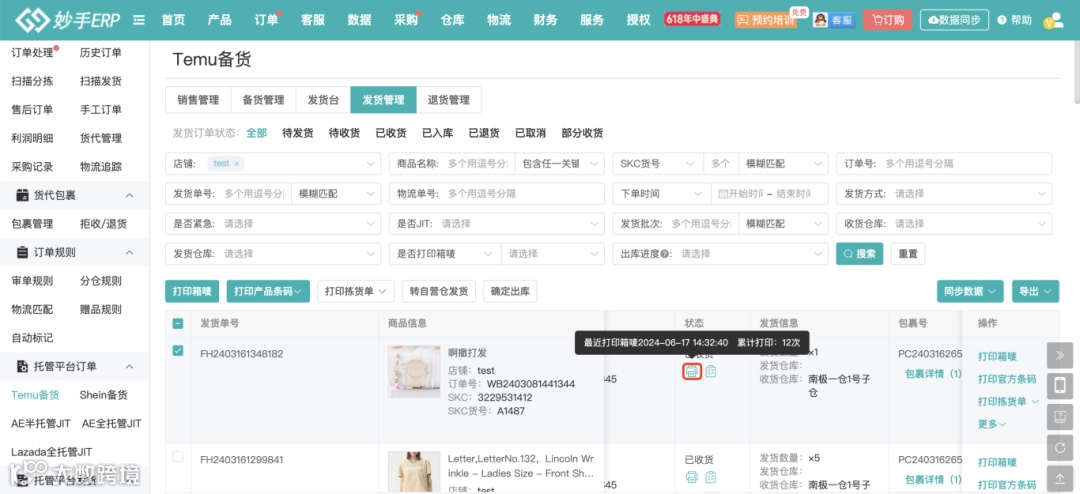Open the 是否JIT dropdown
The image size is (1080, 494).
click(x=497, y=224)
